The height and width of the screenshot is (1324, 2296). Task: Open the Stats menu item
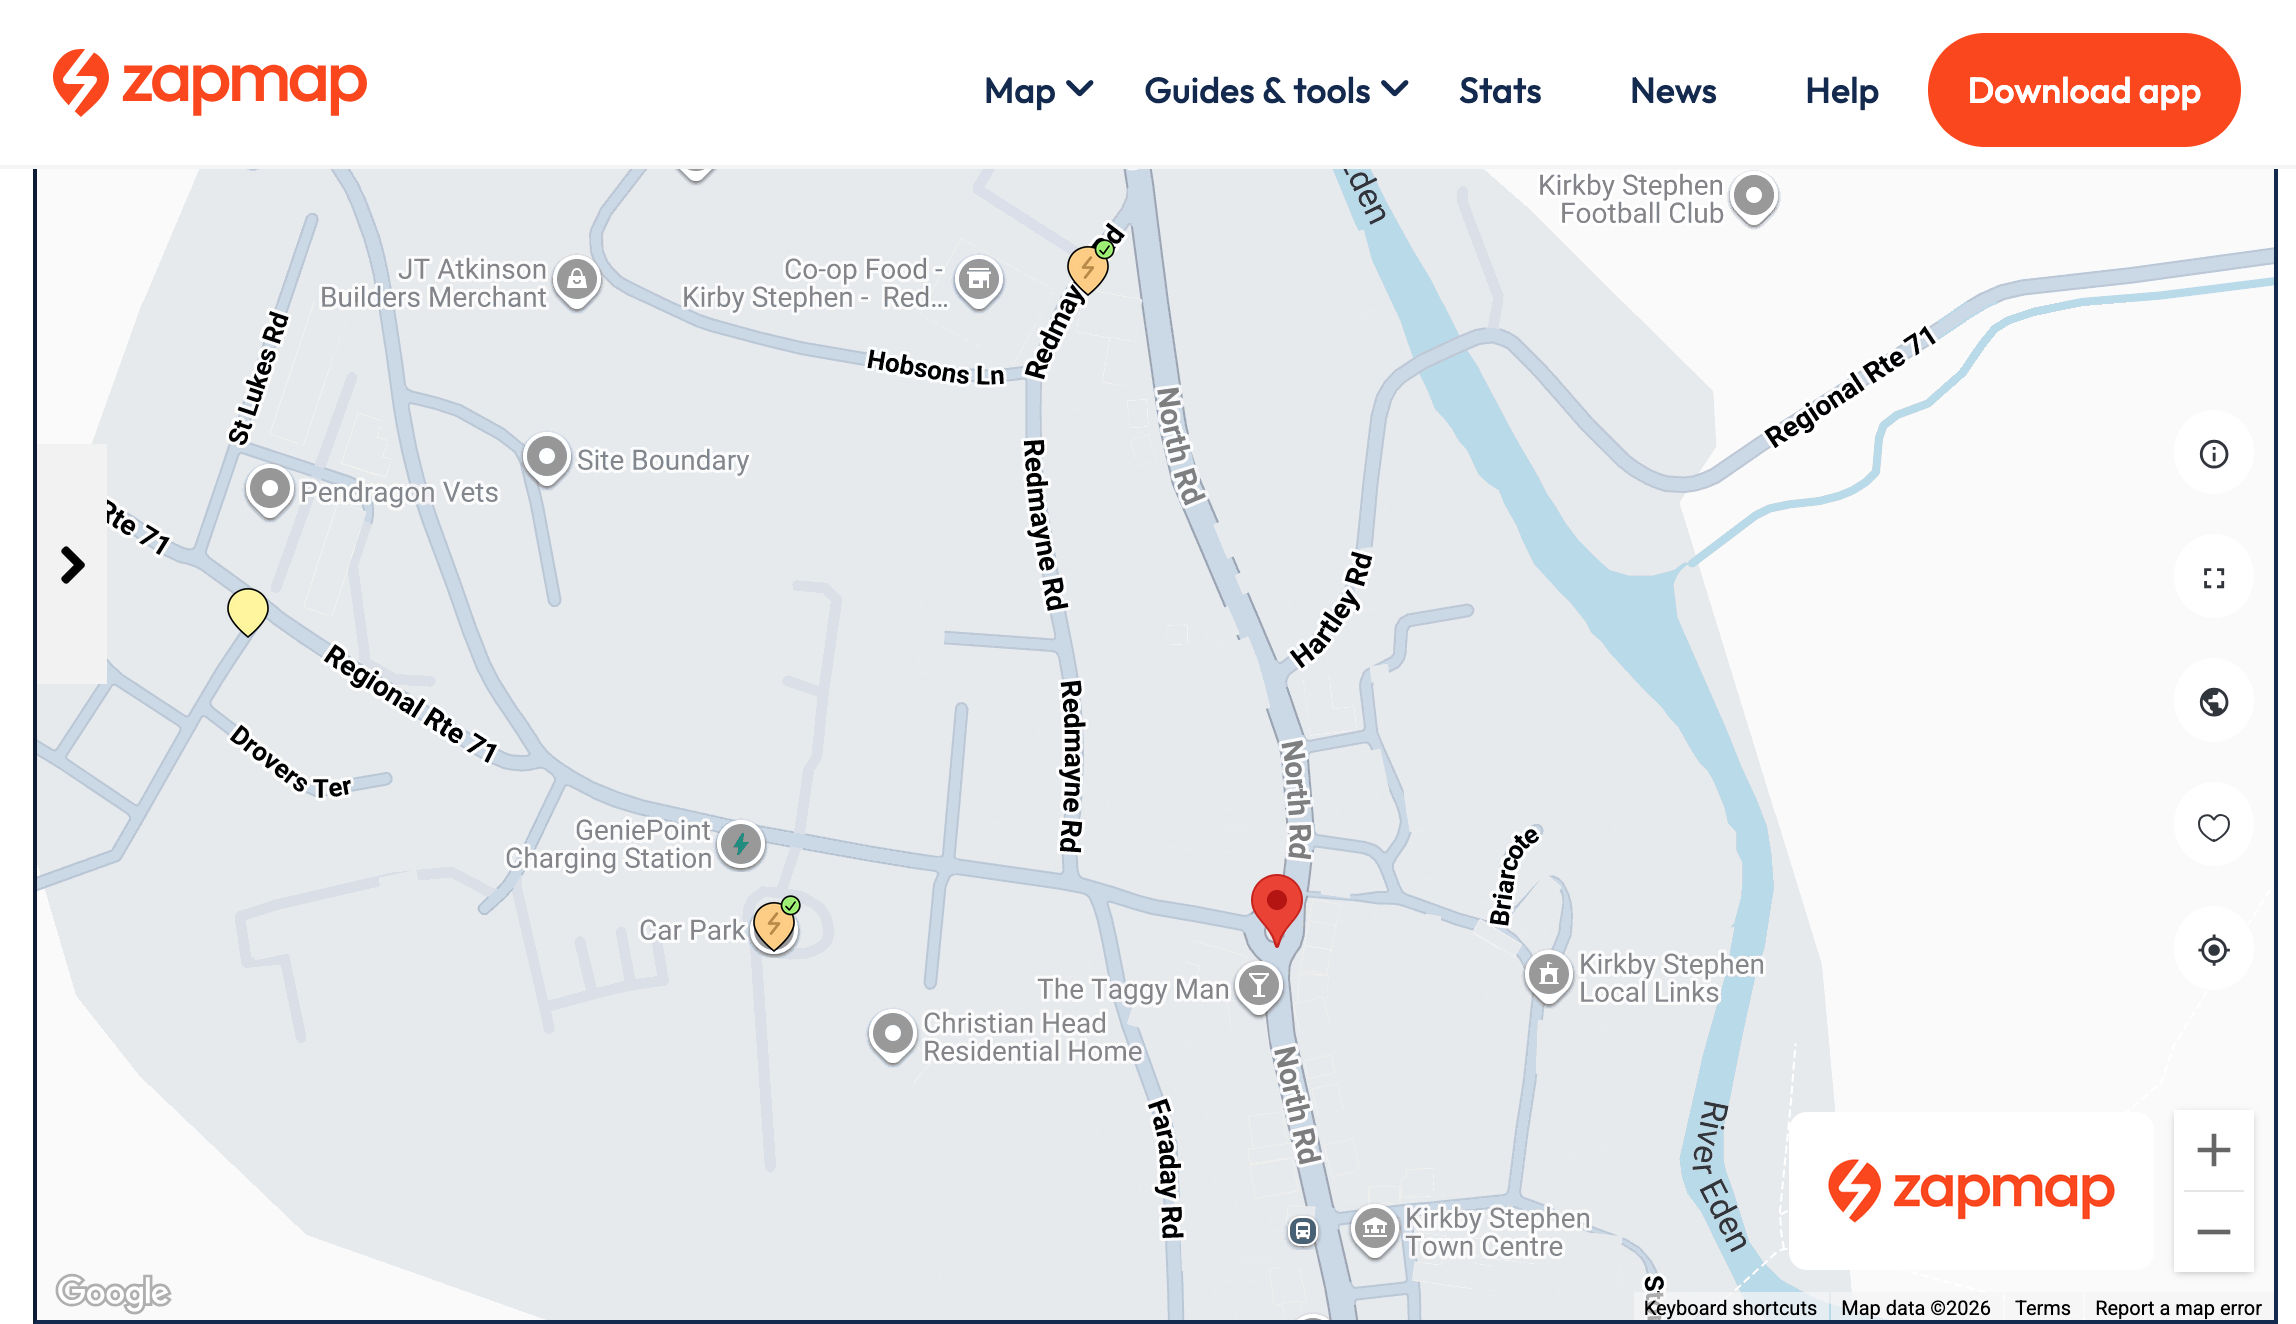pyautogui.click(x=1500, y=91)
